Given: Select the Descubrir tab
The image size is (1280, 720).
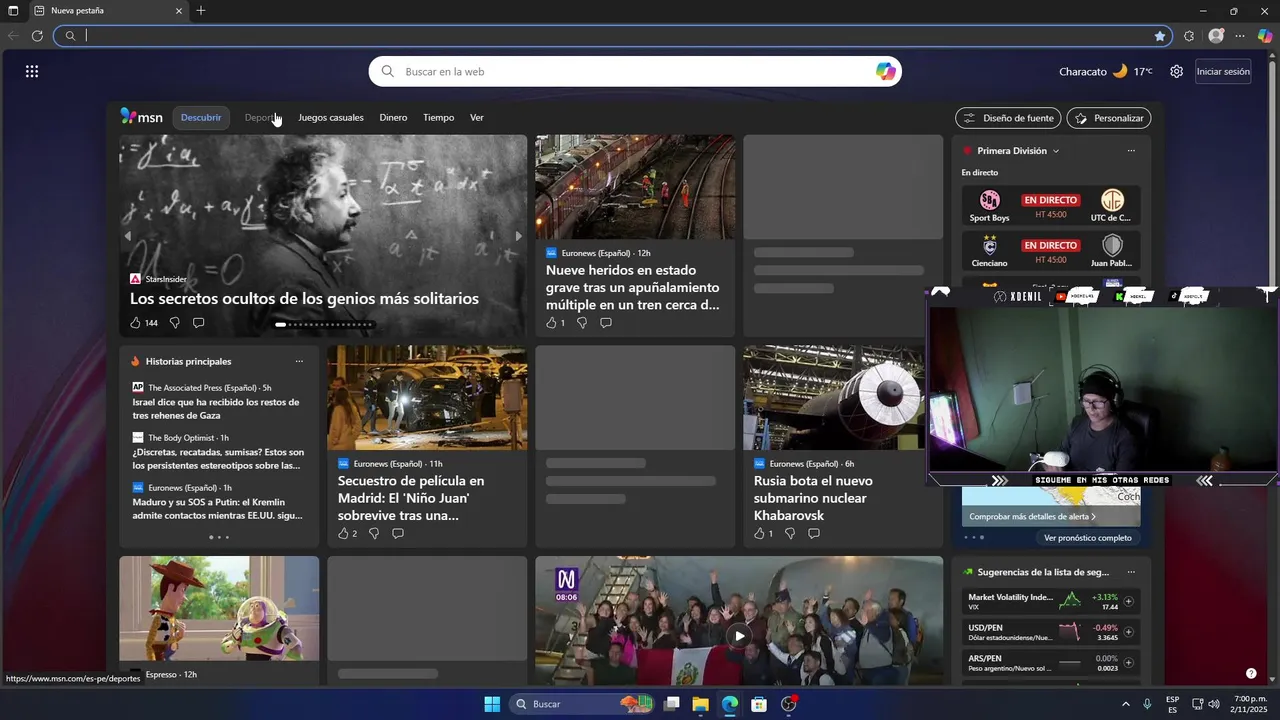Looking at the screenshot, I should point(201,117).
